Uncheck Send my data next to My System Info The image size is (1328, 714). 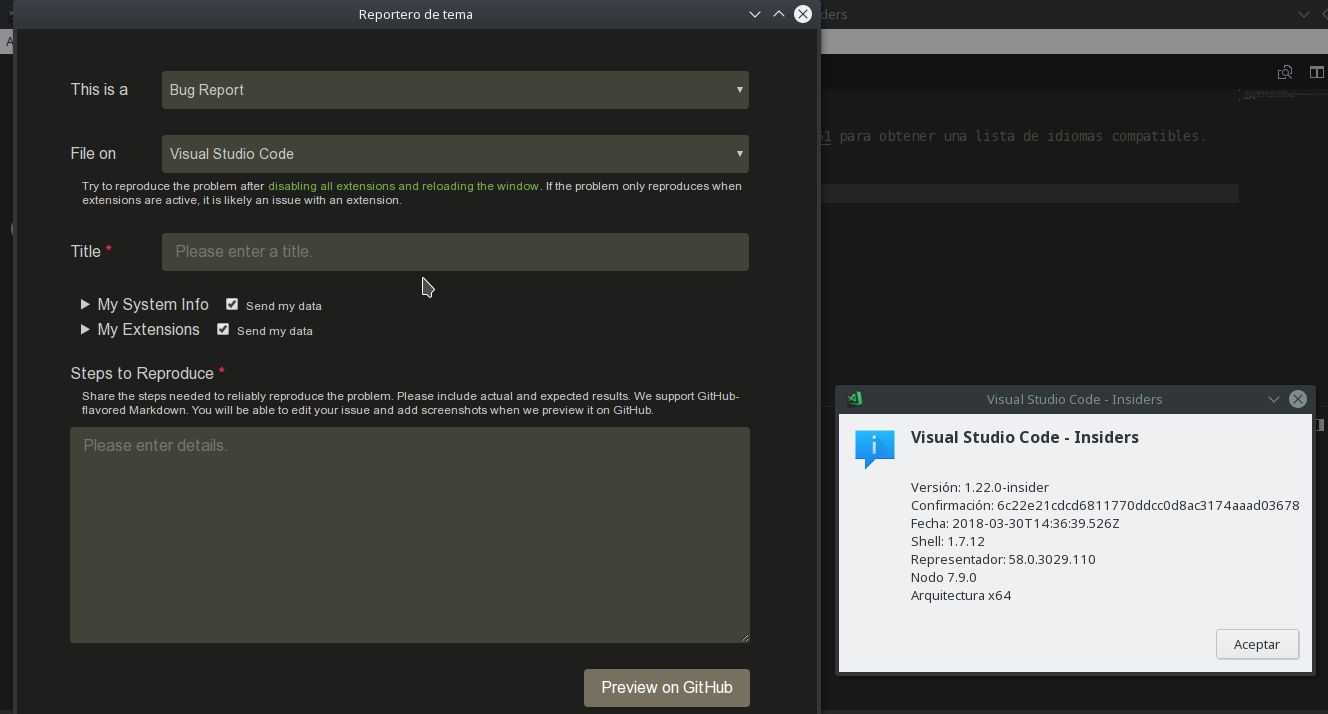(231, 304)
